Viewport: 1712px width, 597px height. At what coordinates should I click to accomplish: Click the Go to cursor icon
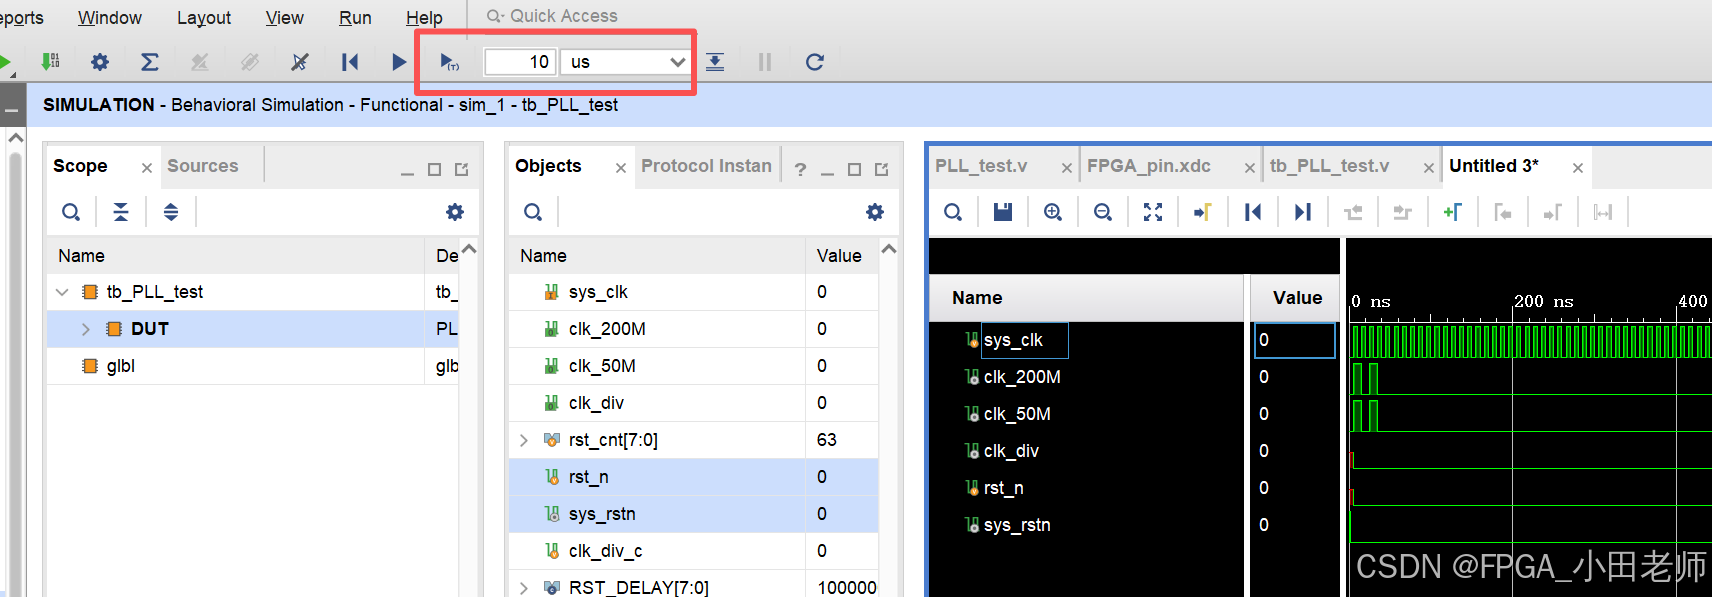coord(1203,212)
